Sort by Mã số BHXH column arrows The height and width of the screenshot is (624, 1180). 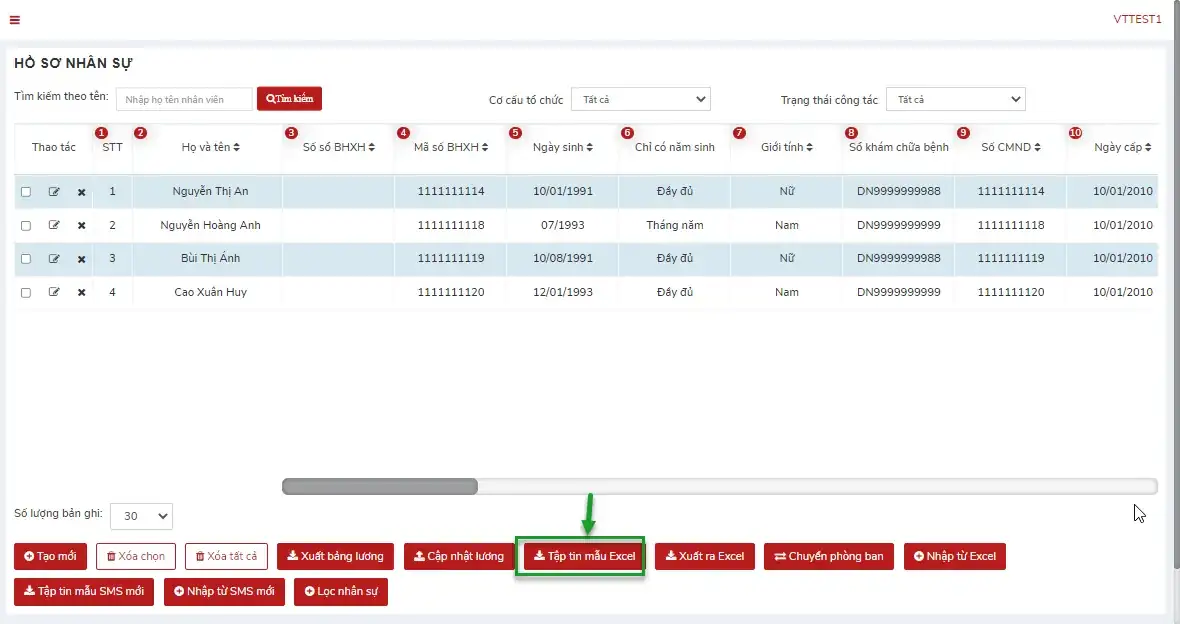(x=485, y=148)
